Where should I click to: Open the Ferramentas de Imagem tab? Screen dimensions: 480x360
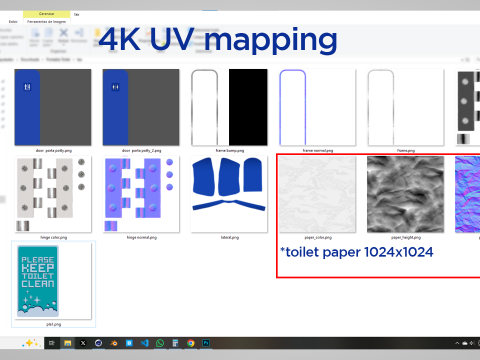point(47,22)
